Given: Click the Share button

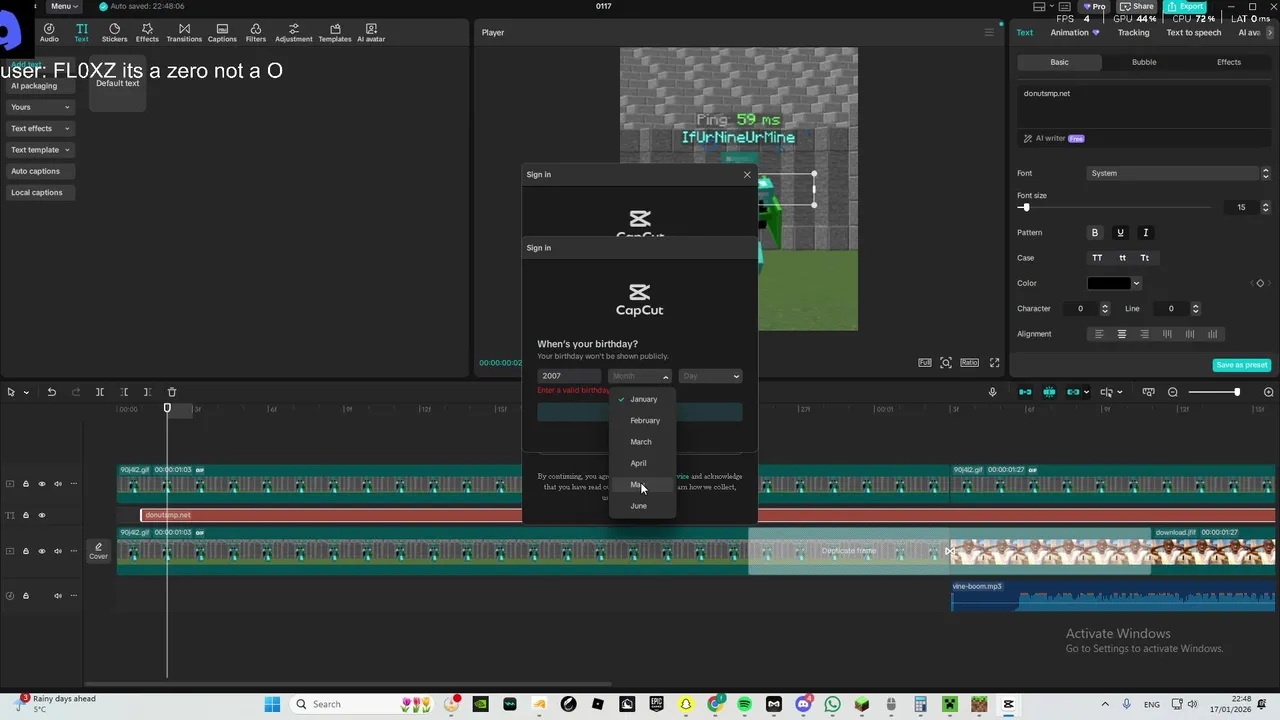Looking at the screenshot, I should [x=1137, y=6].
